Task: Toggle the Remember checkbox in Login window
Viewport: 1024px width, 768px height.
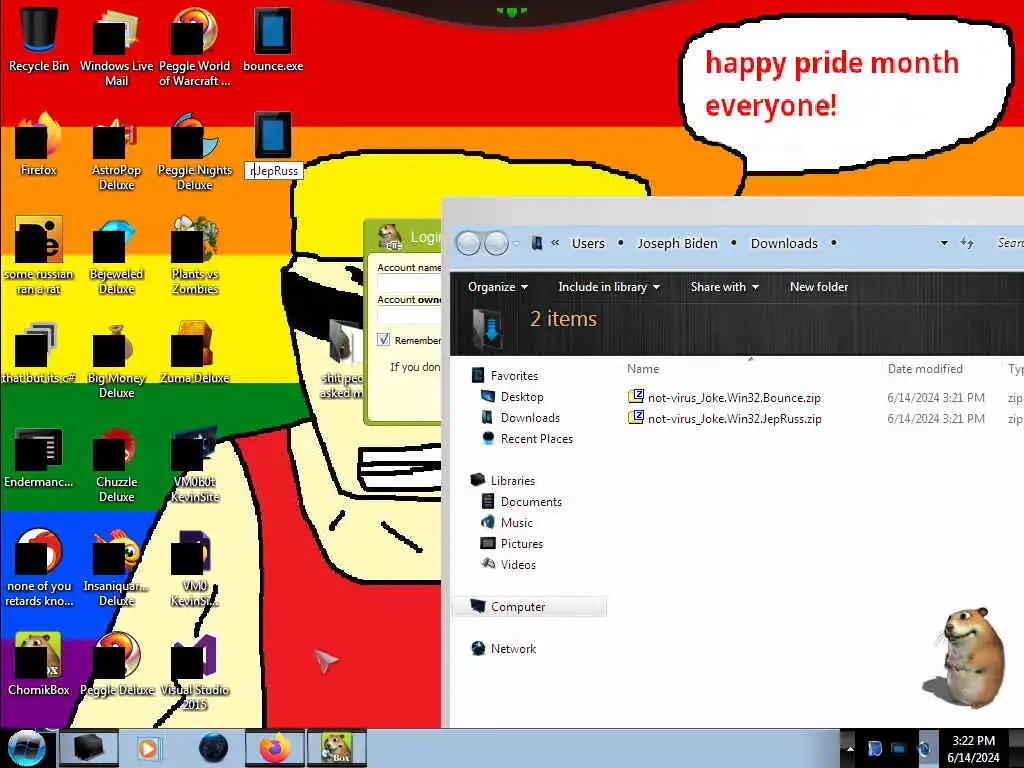Action: pyautogui.click(x=383, y=340)
